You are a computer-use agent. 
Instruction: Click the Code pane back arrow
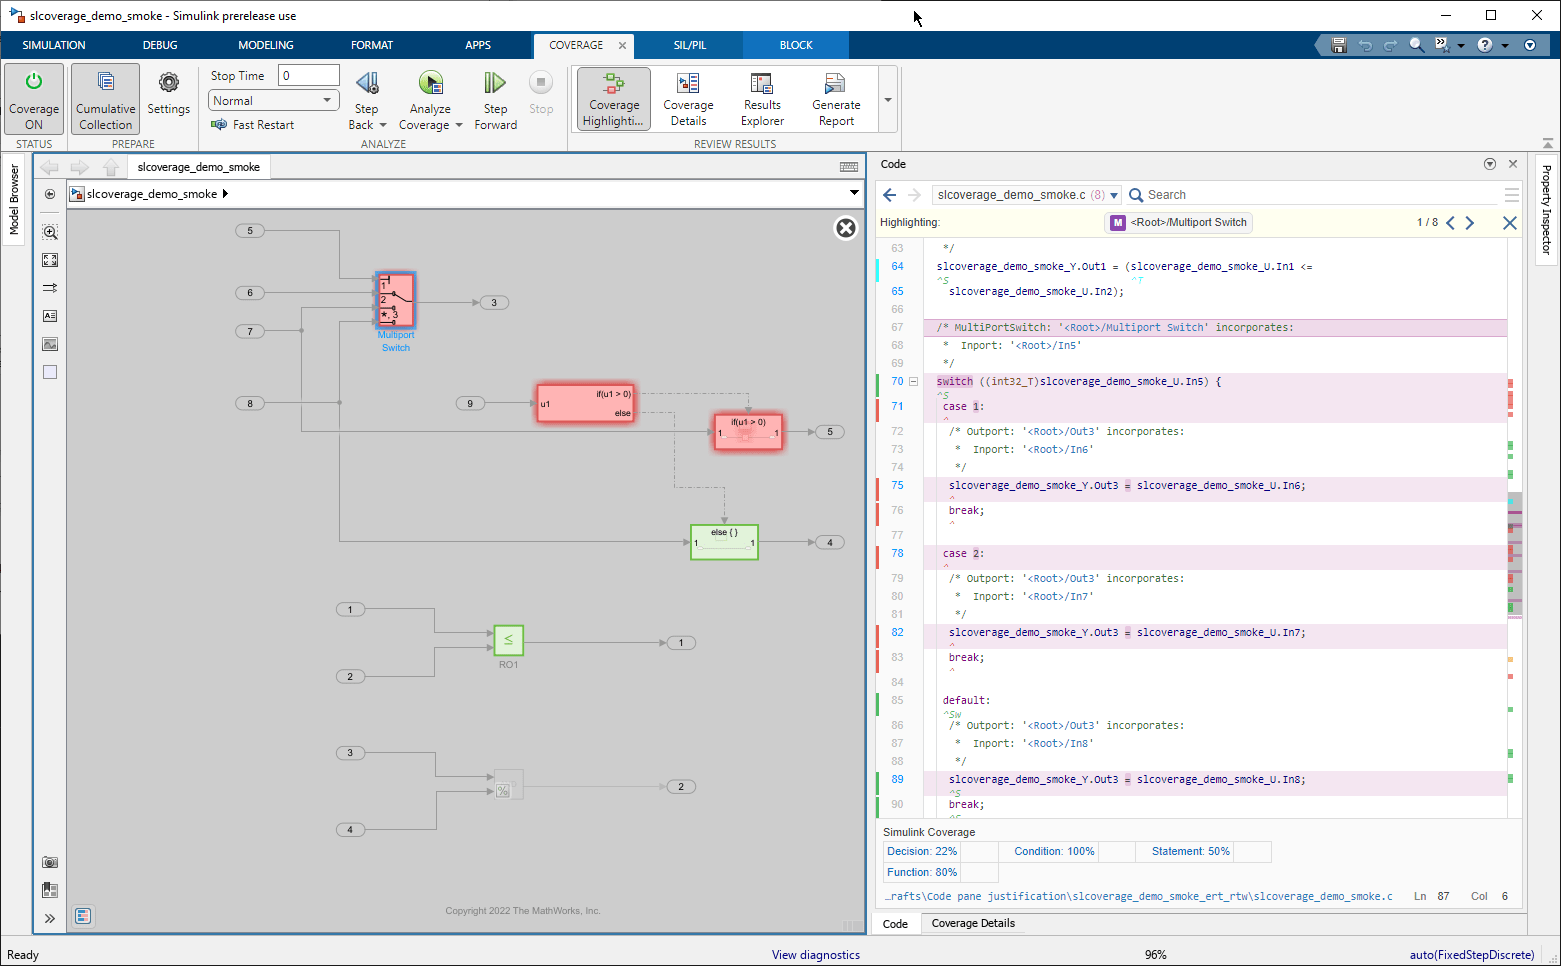click(x=889, y=195)
